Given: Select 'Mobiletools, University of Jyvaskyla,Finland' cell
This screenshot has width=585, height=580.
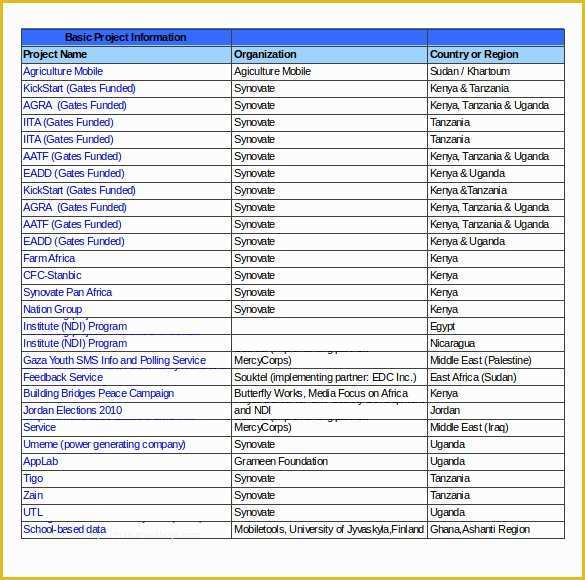Looking at the screenshot, I should pos(329,529).
